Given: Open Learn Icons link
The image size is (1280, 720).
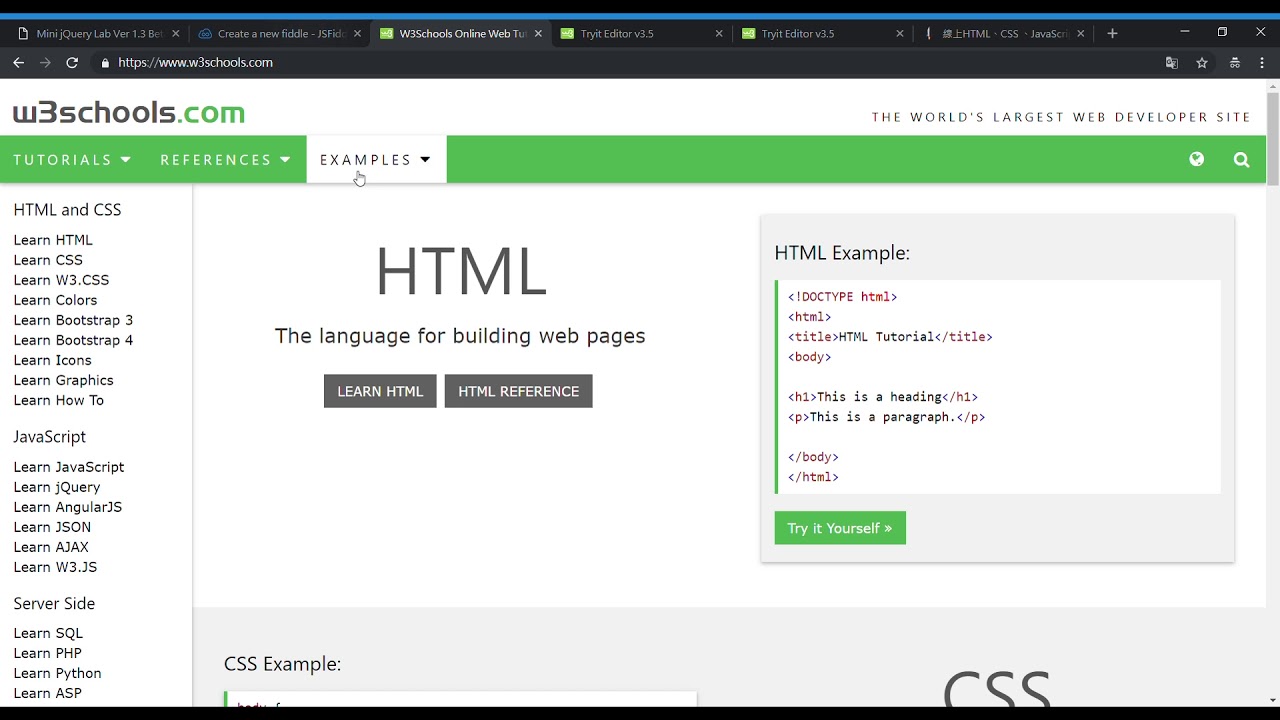Looking at the screenshot, I should (x=52, y=360).
